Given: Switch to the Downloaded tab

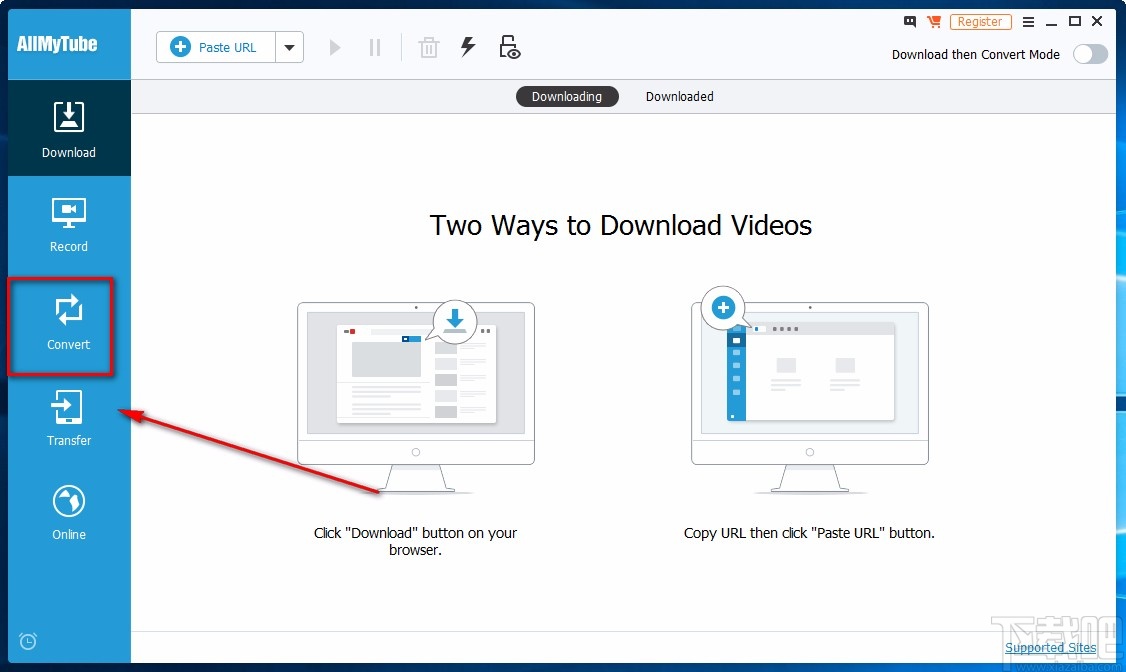Looking at the screenshot, I should (679, 96).
